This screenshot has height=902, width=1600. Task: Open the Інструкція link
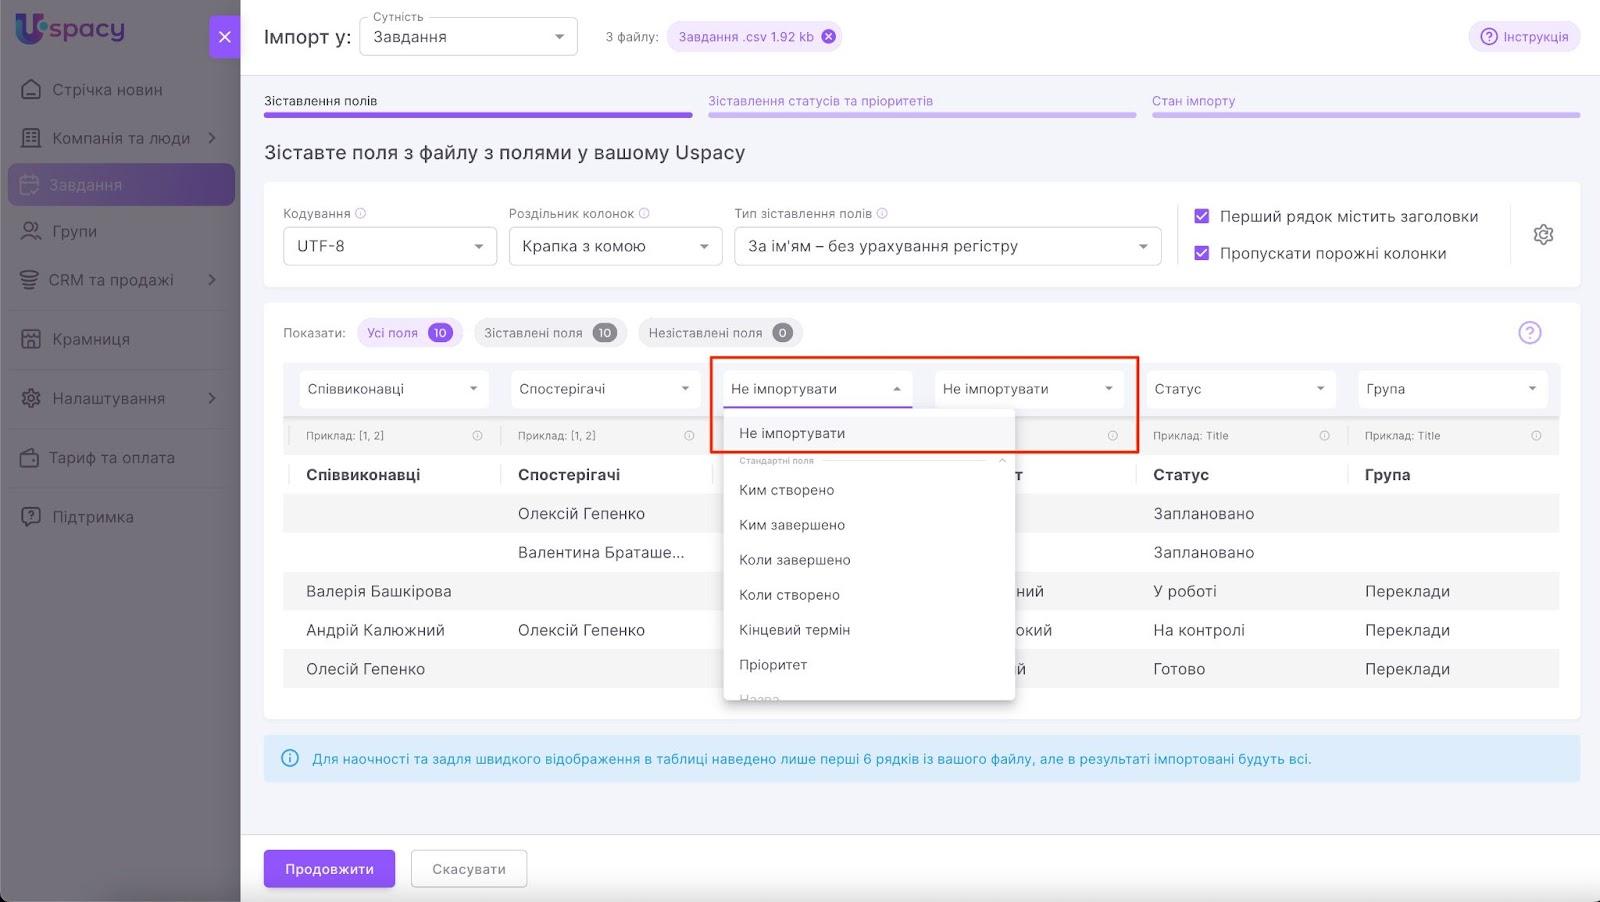pyautogui.click(x=1524, y=37)
